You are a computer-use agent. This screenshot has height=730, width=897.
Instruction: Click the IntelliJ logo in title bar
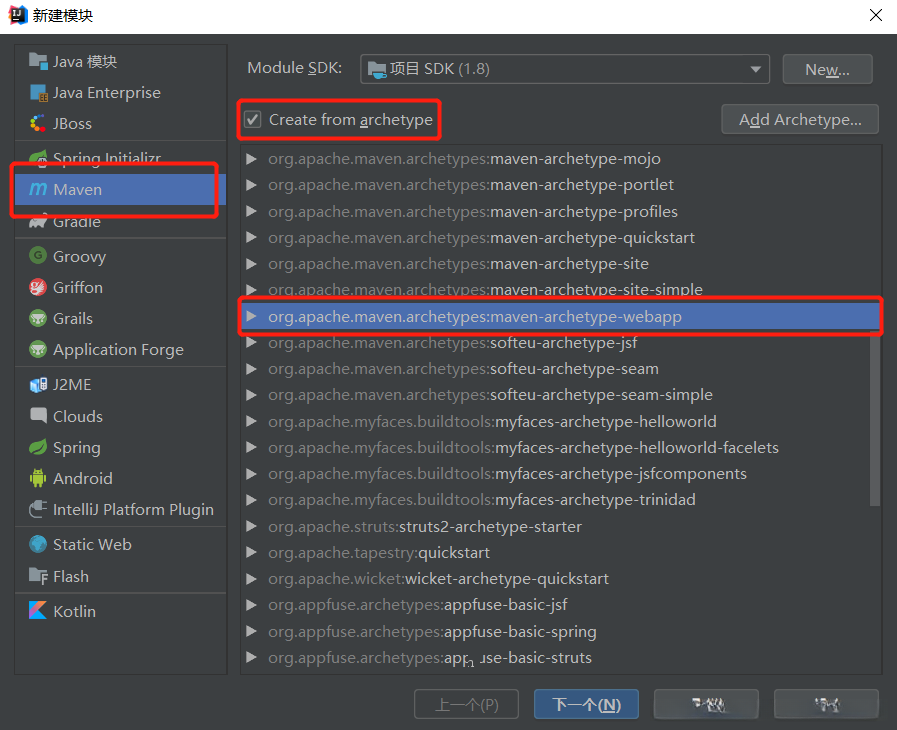coord(17,15)
